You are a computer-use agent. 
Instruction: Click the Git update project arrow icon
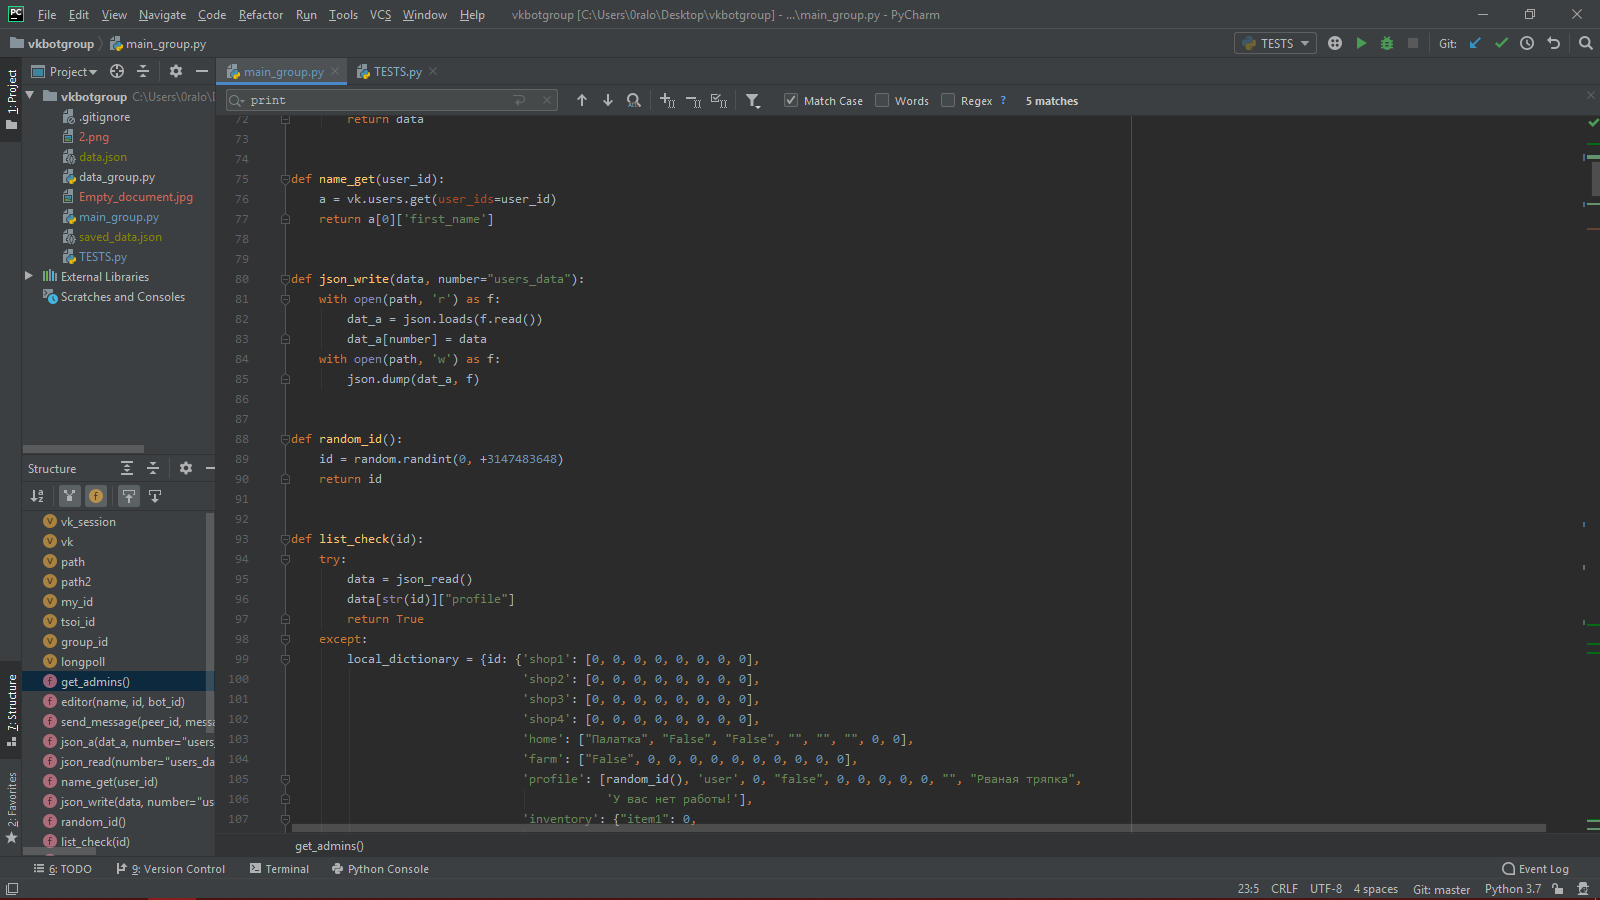[x=1475, y=43]
